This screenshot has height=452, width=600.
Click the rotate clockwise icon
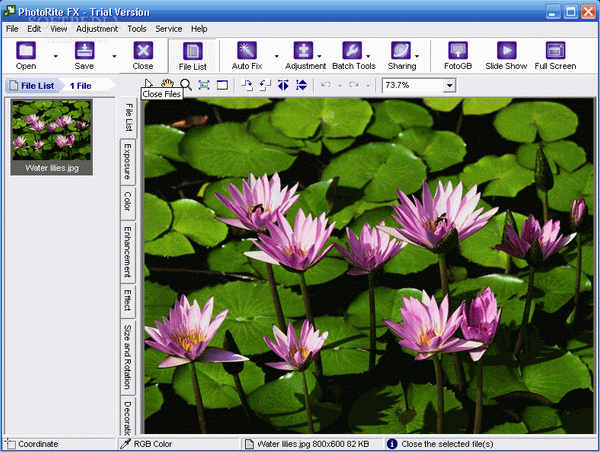[x=247, y=85]
